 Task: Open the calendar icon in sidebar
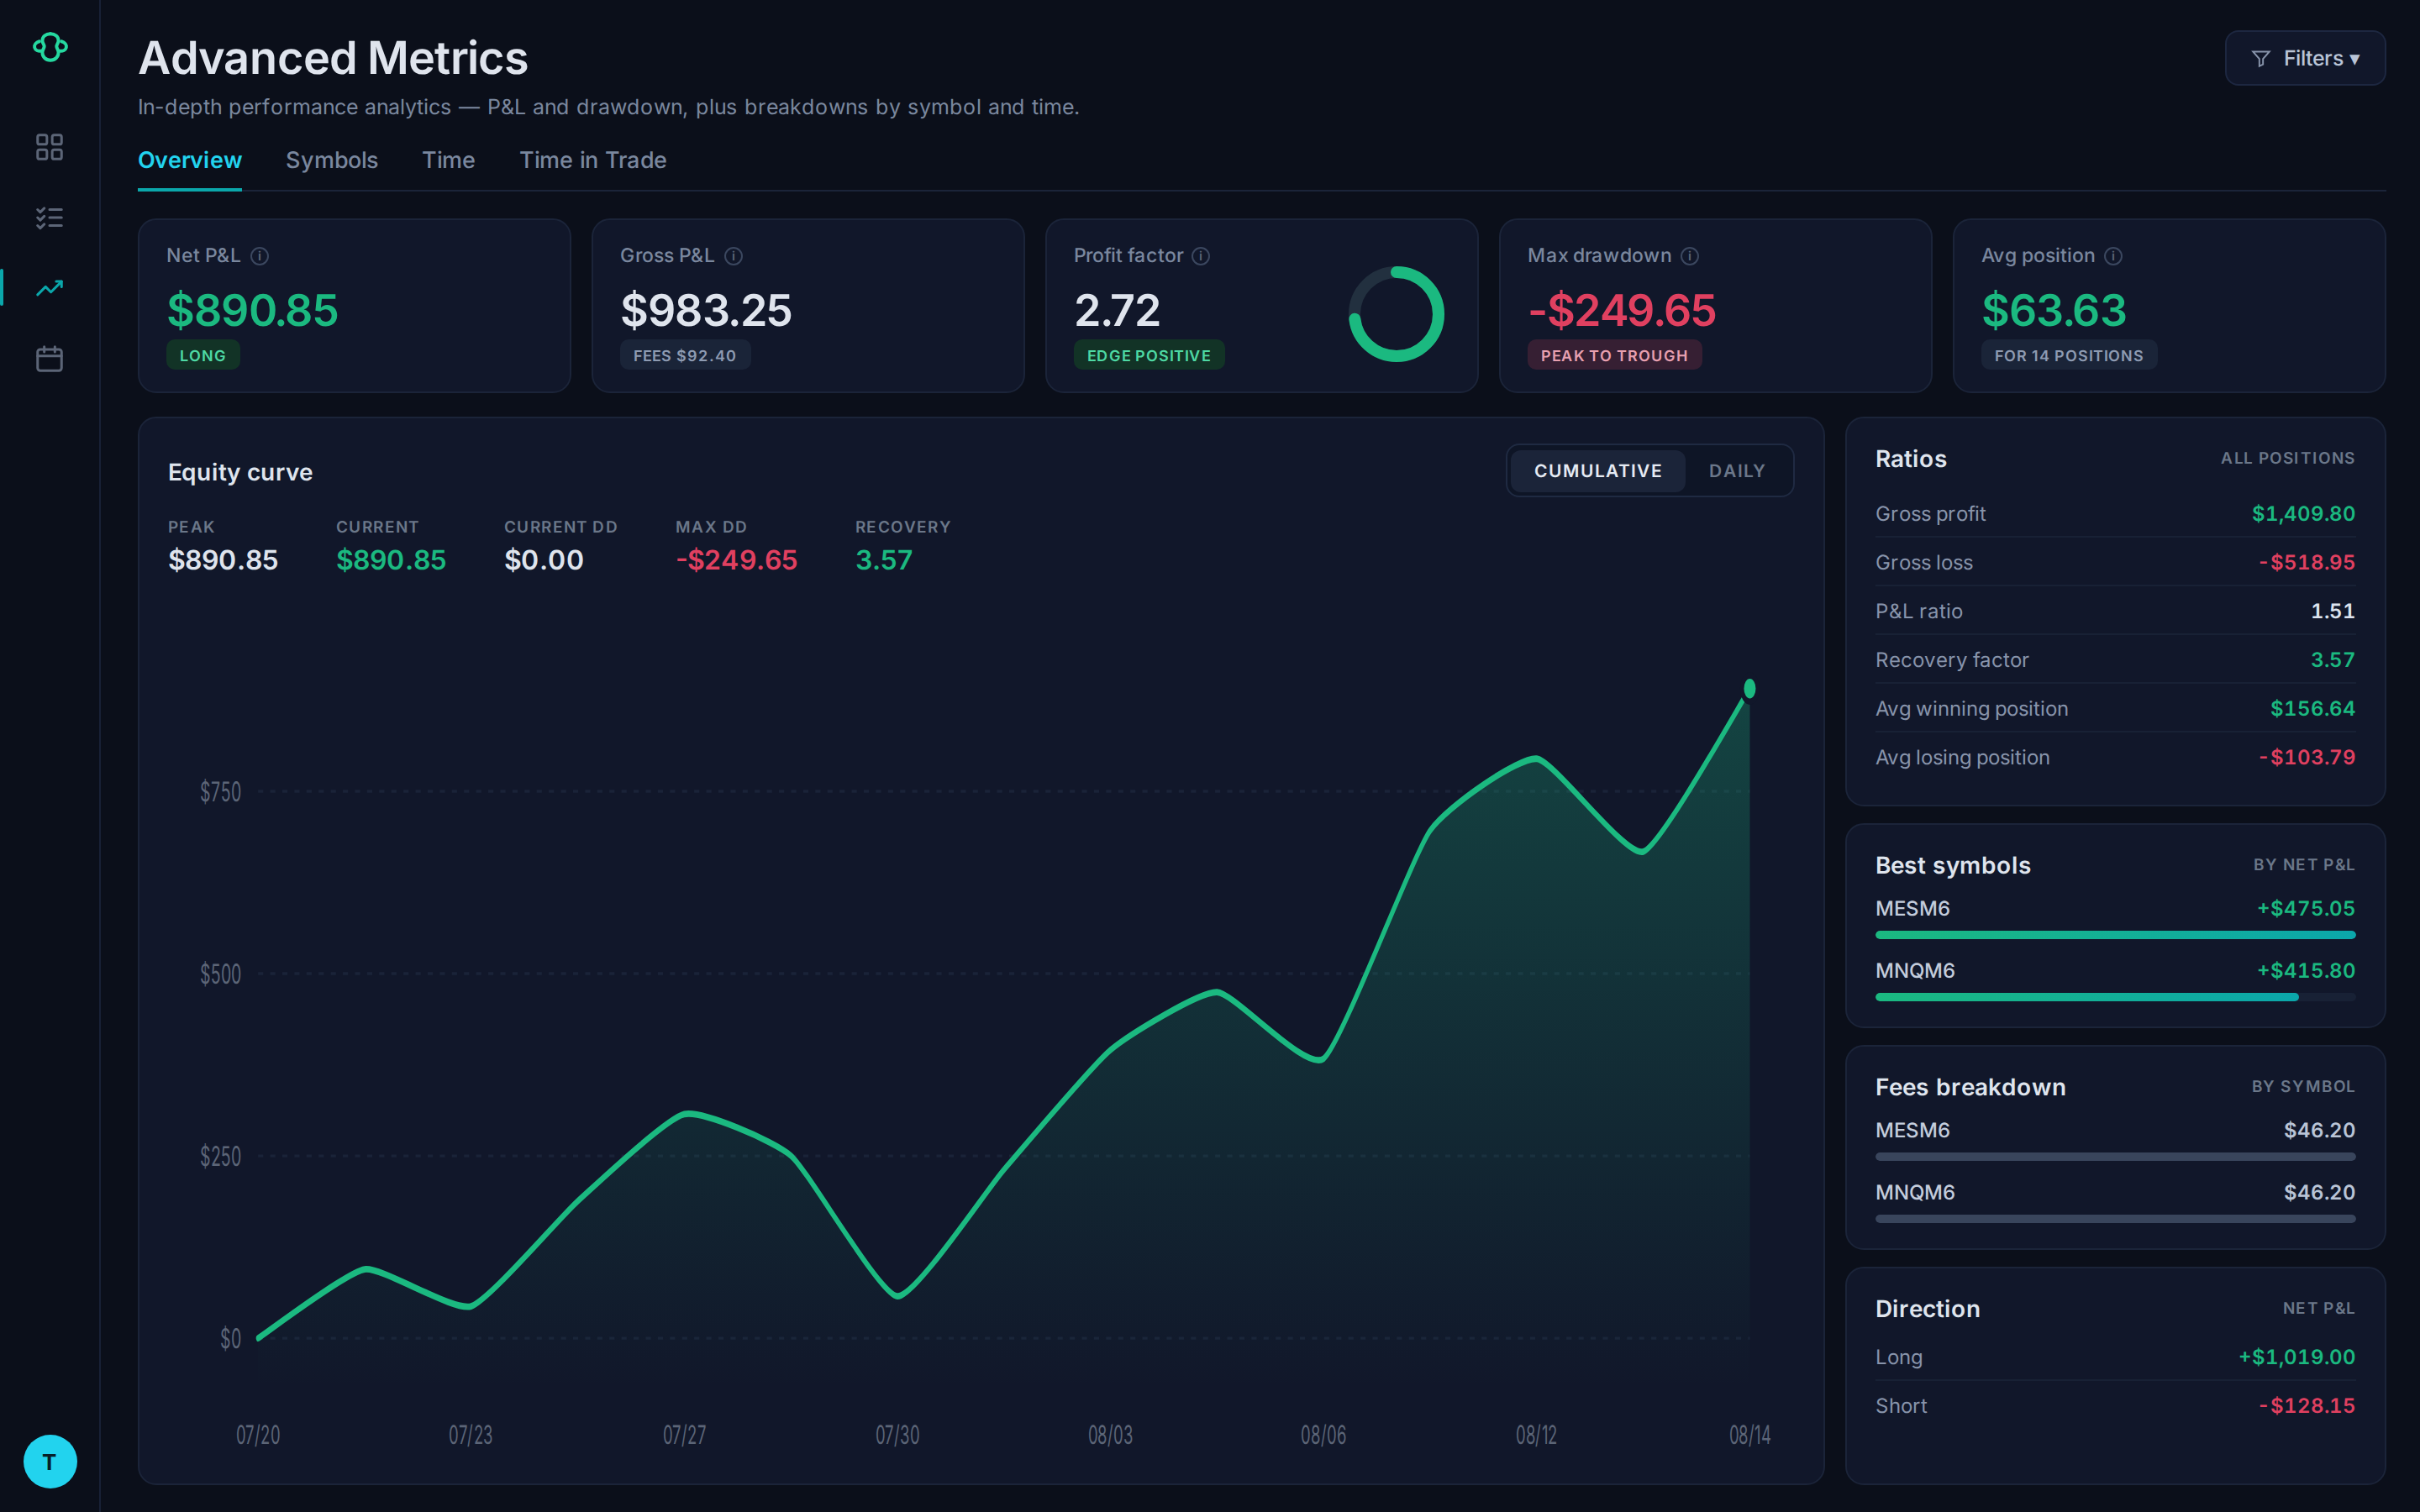(x=49, y=359)
